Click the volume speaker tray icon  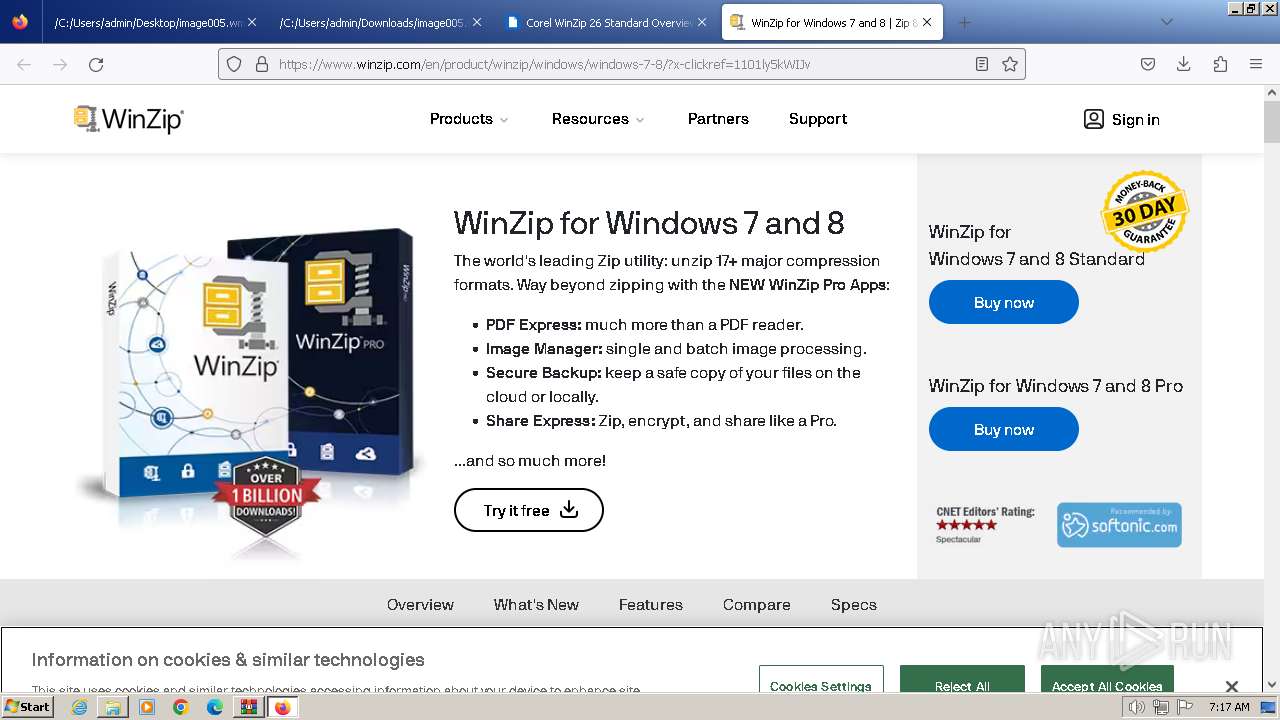point(1137,707)
